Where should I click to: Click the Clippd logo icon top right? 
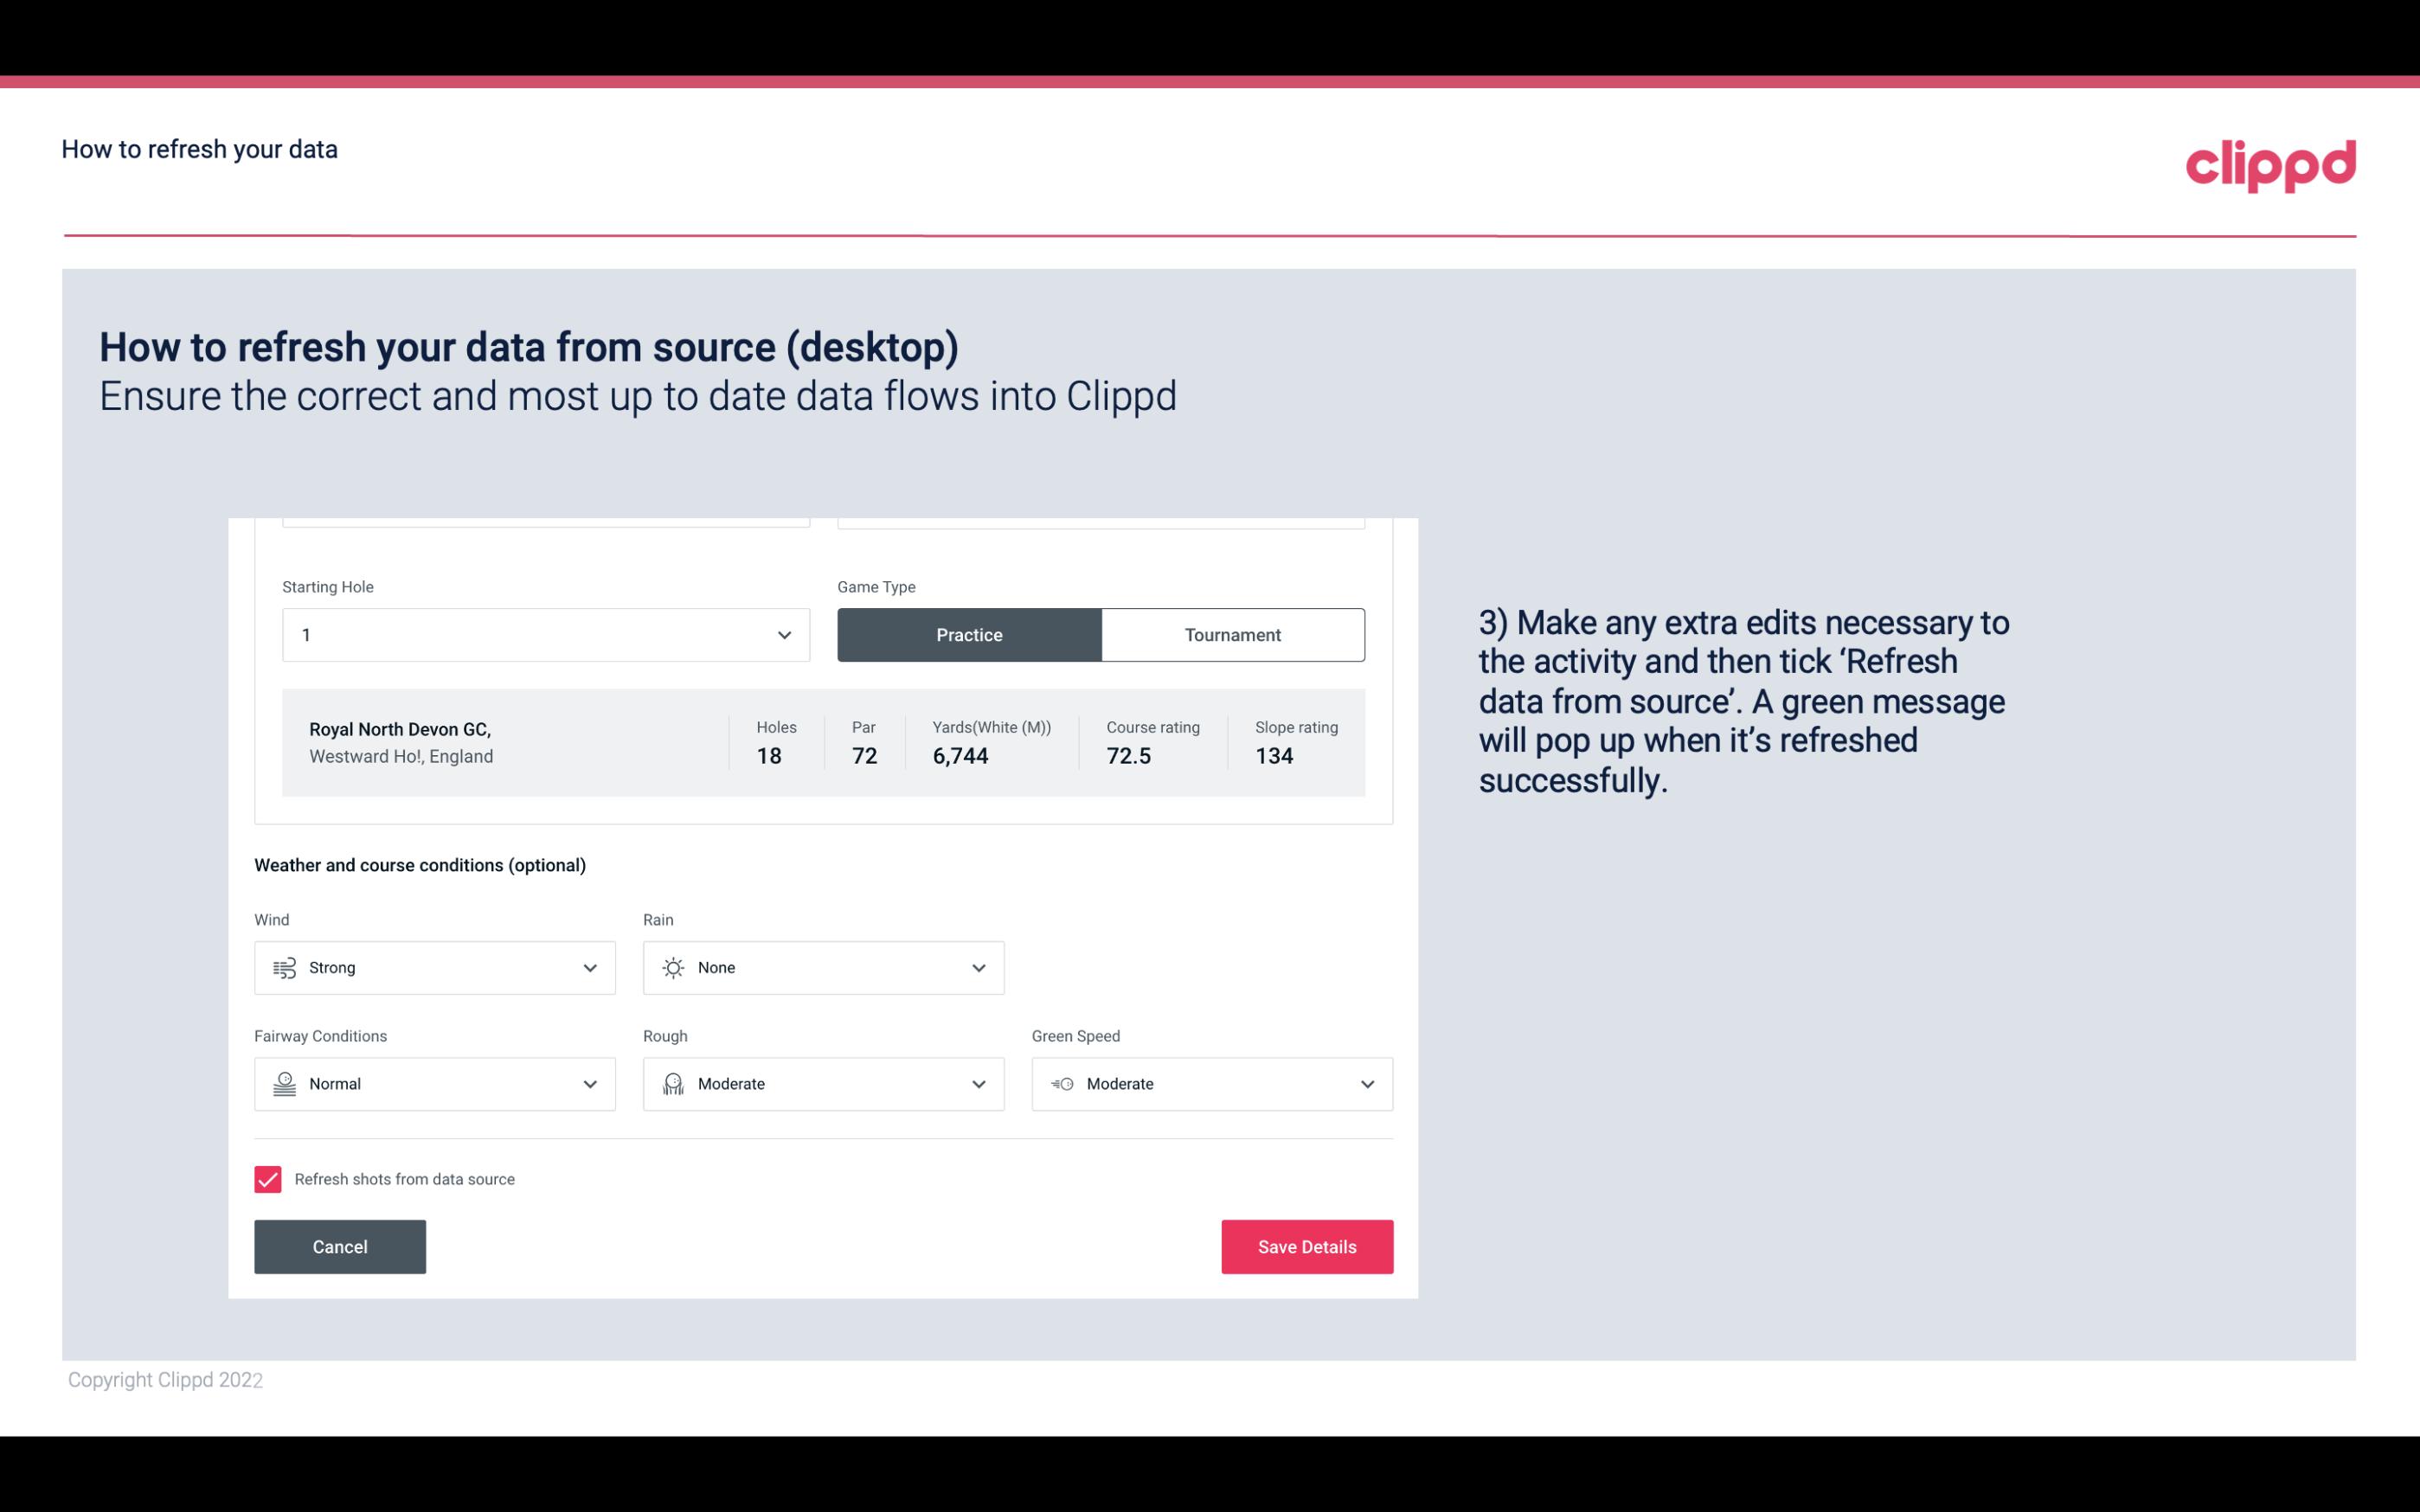coord(2274,162)
